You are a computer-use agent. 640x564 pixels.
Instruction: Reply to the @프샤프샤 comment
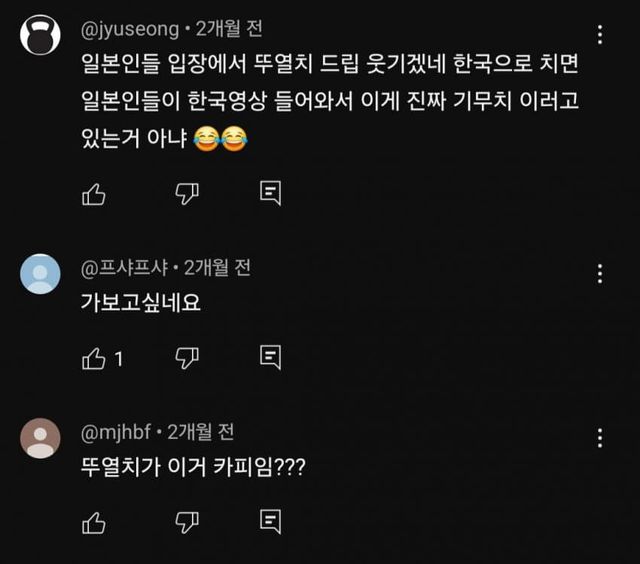tap(270, 356)
